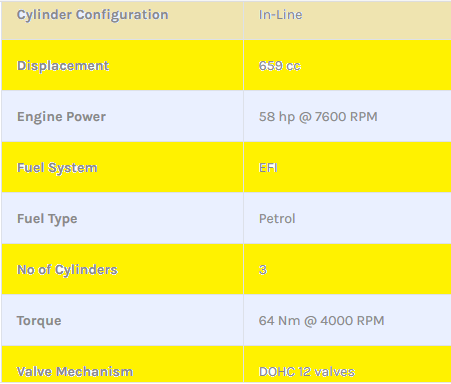
Task: Select the cylinder count value 3
Action: [x=263, y=270]
